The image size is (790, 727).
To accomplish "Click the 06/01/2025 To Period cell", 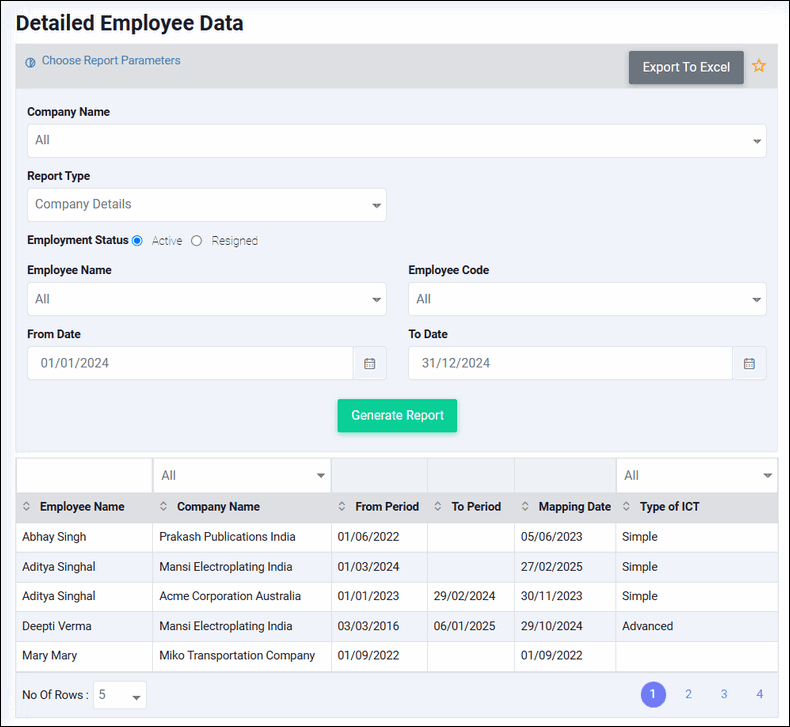I will tap(471, 626).
